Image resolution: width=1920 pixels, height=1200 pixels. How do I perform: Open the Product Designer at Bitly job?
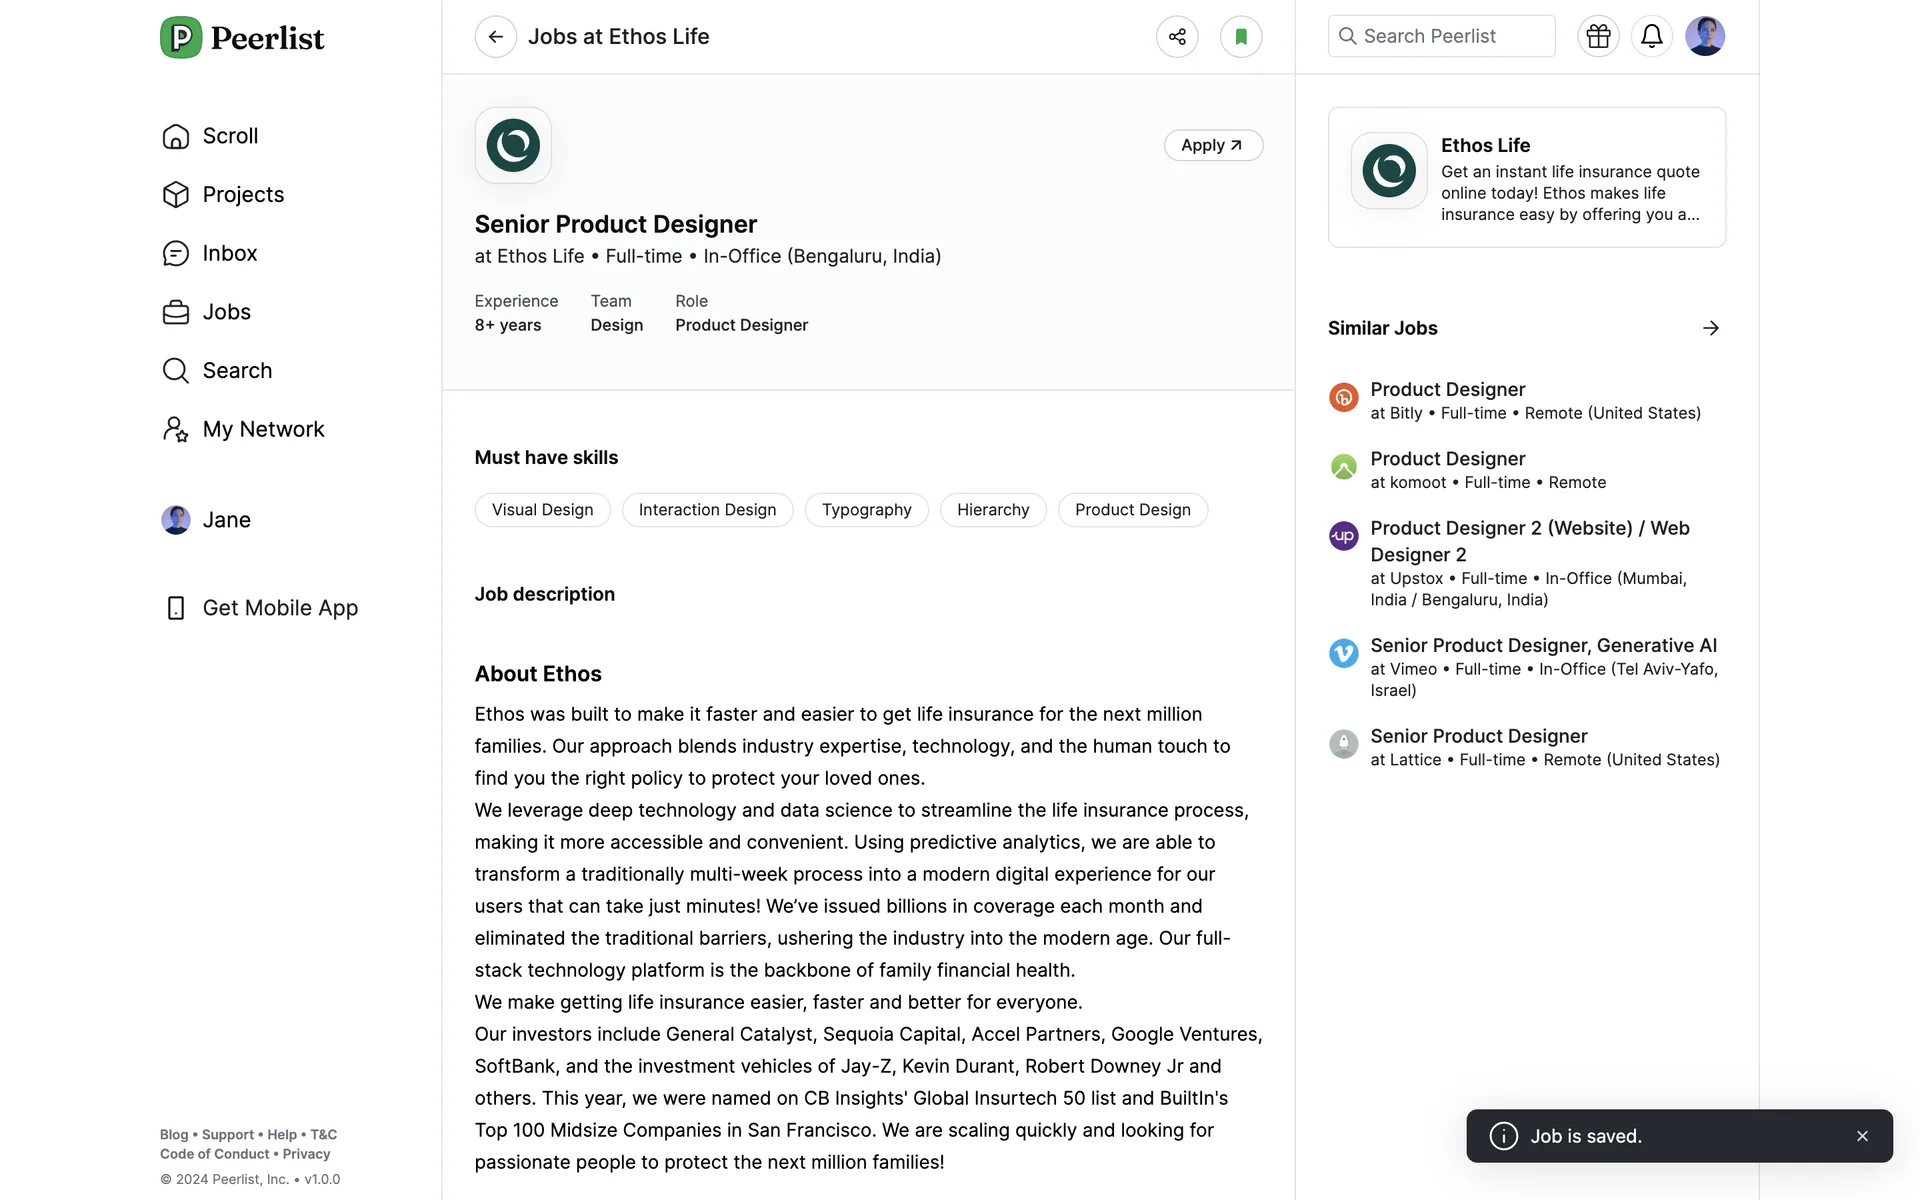[x=1447, y=390]
